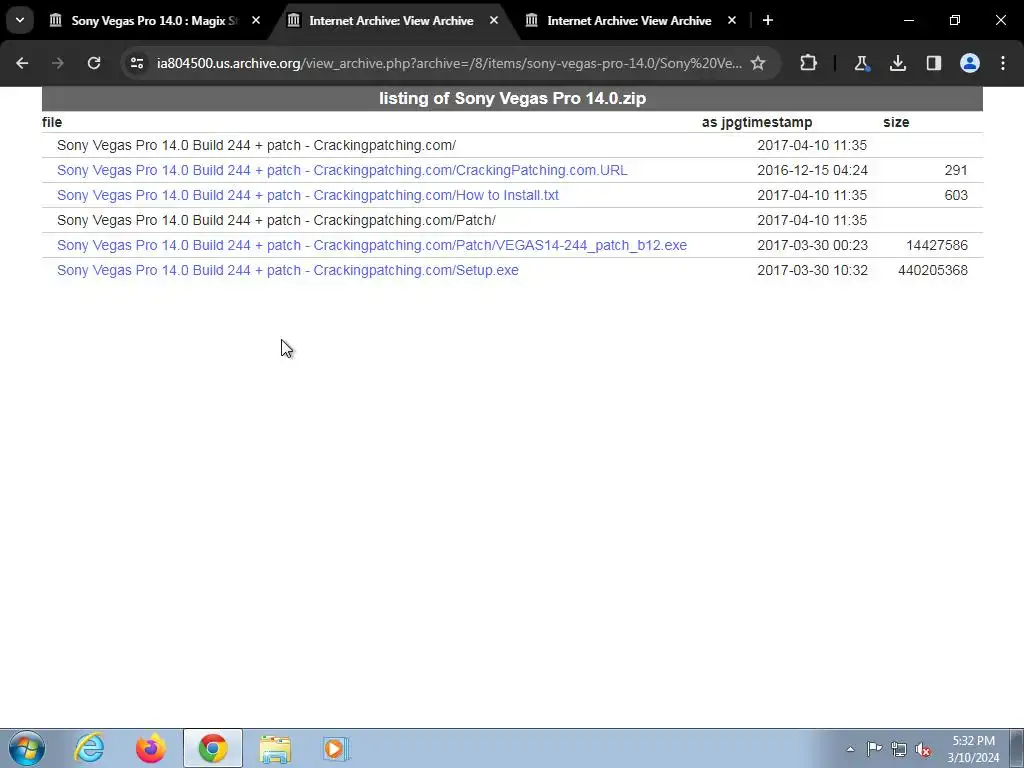The height and width of the screenshot is (768, 1024).
Task: View site information icon in address bar
Action: (x=136, y=63)
